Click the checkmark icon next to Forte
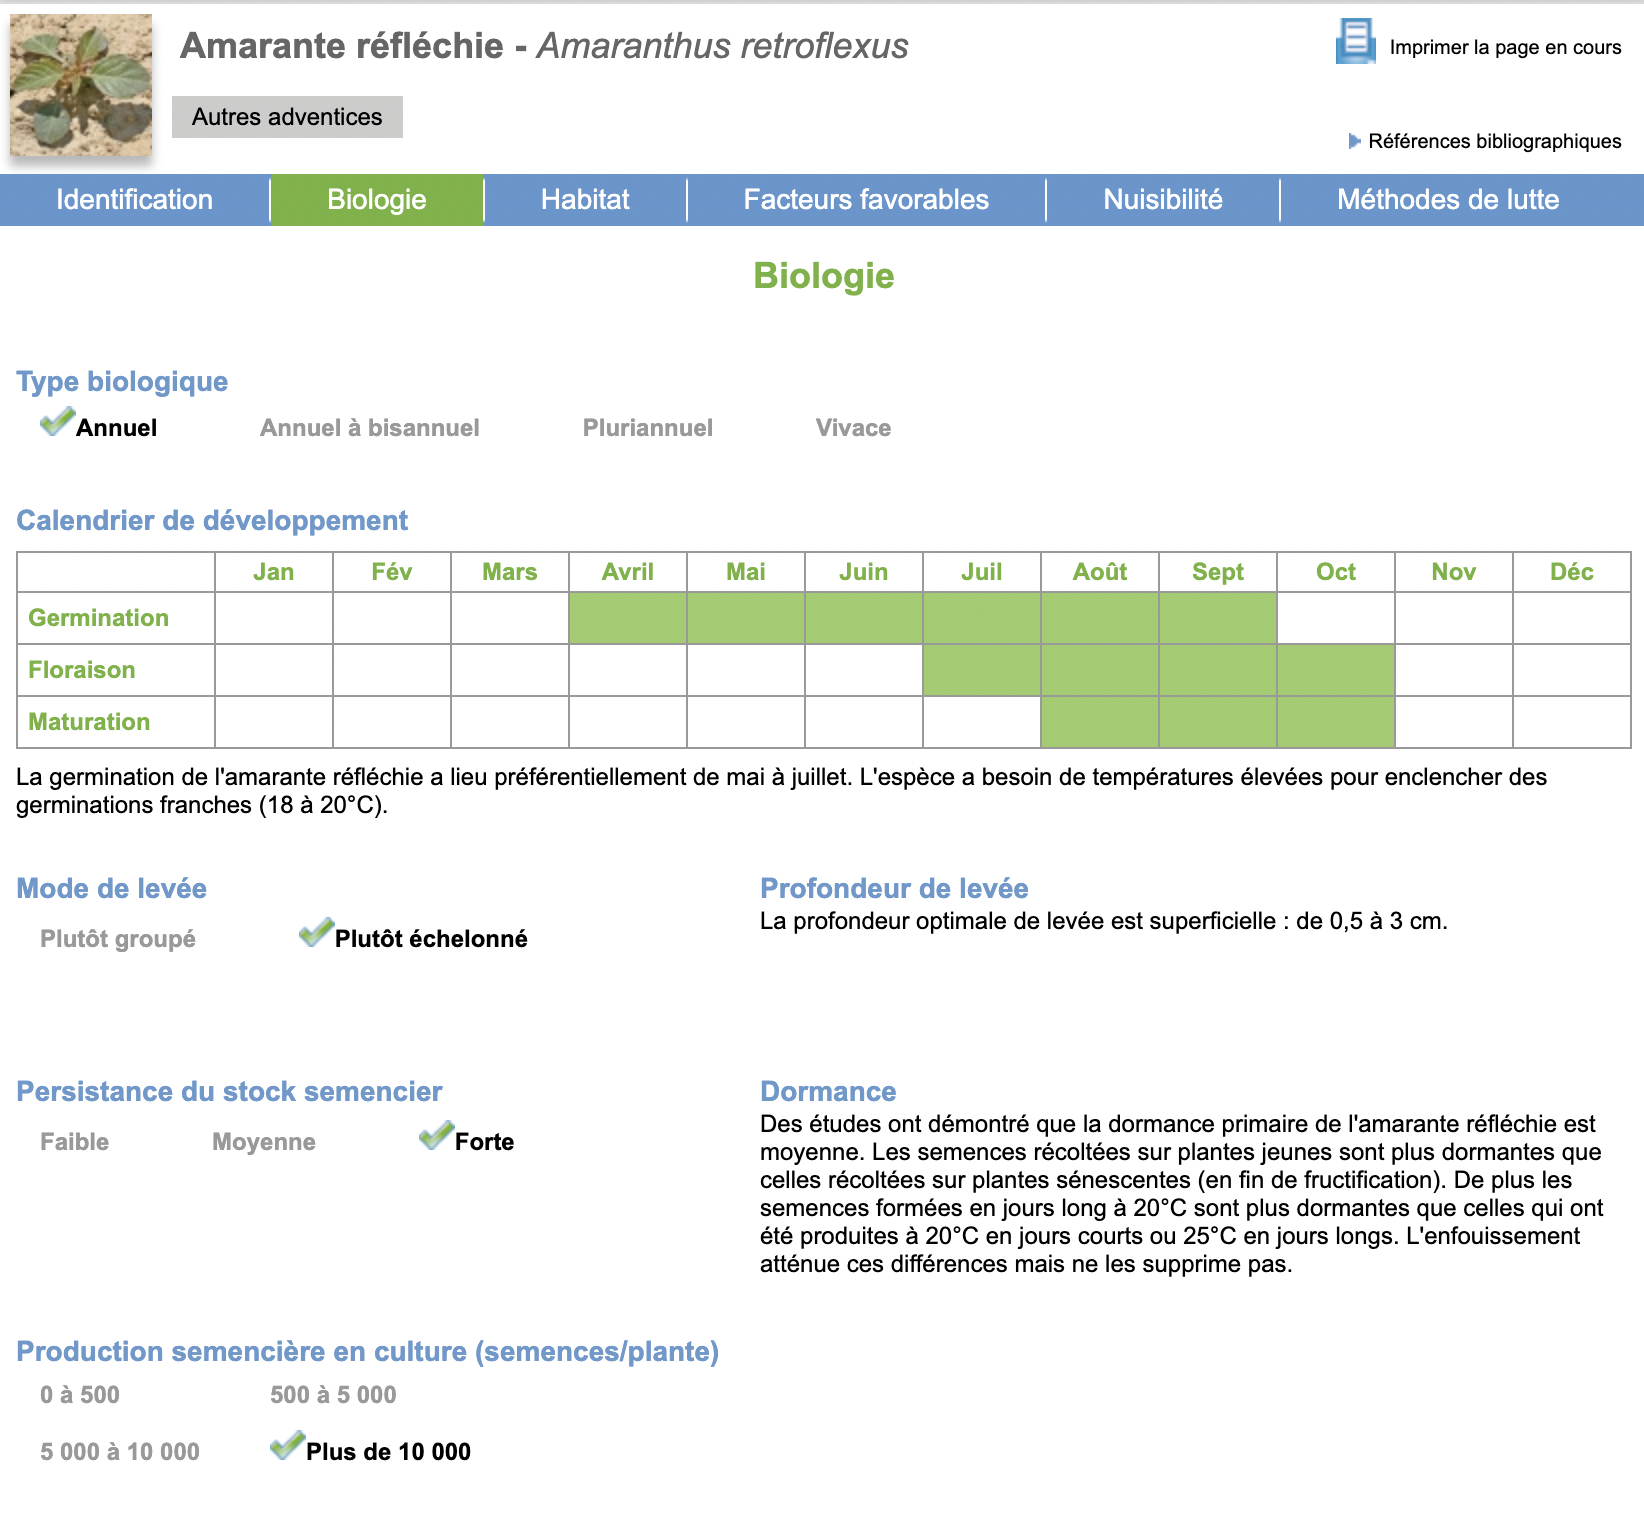 [x=436, y=1136]
